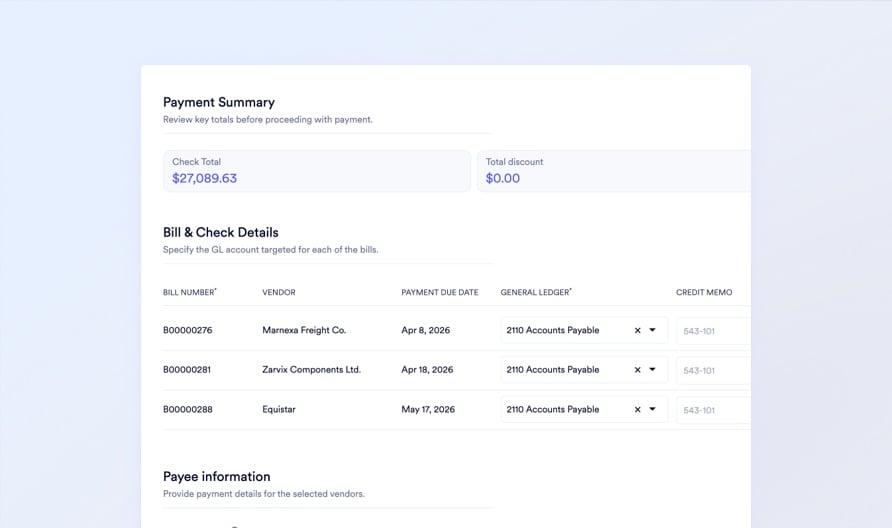Open ledger dropdown arrow for Zarvix Components Ltd.

point(653,370)
